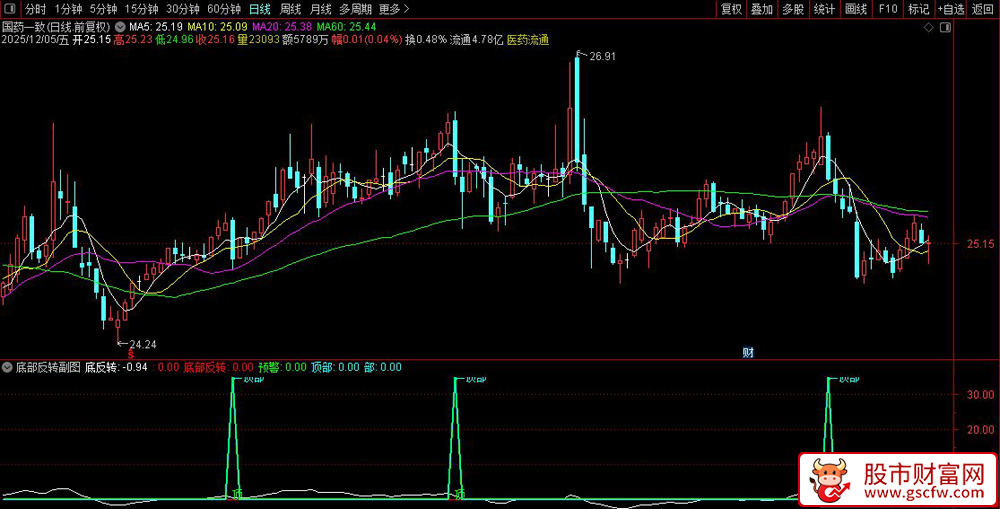
Task: Click the 顶部: 0.00 indicator value
Action: [x=335, y=367]
